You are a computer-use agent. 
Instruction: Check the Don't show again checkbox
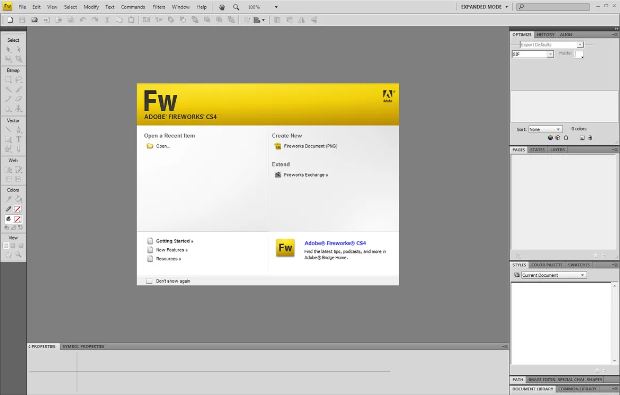point(149,281)
